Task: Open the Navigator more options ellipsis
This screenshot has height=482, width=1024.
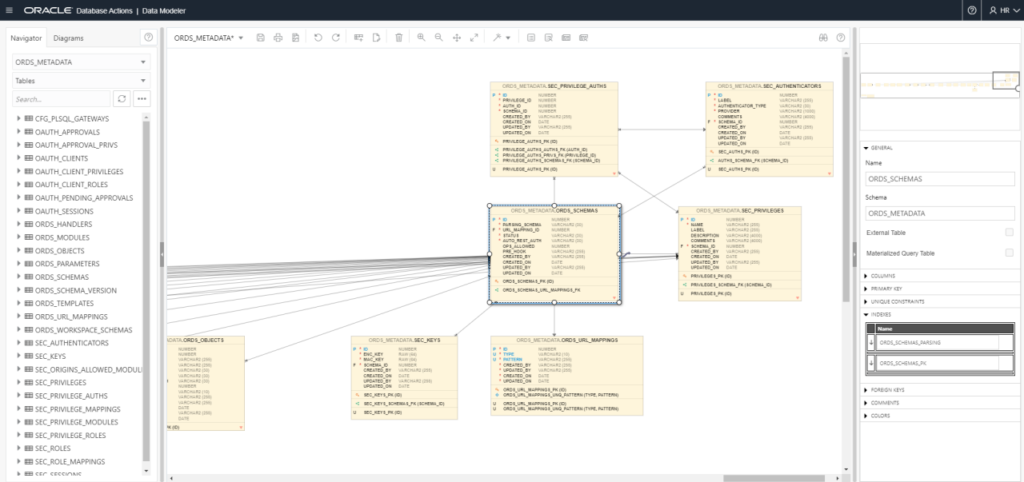Action: 142,99
